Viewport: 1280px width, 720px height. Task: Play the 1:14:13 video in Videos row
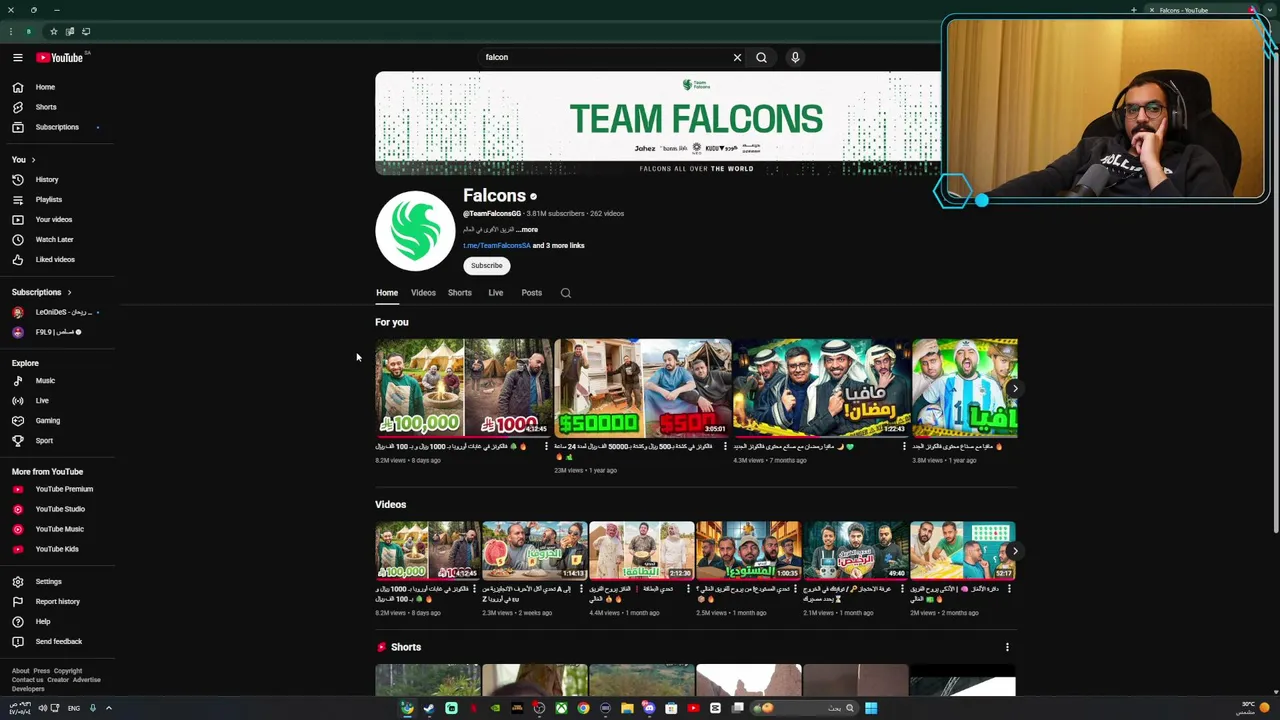pyautogui.click(x=535, y=550)
